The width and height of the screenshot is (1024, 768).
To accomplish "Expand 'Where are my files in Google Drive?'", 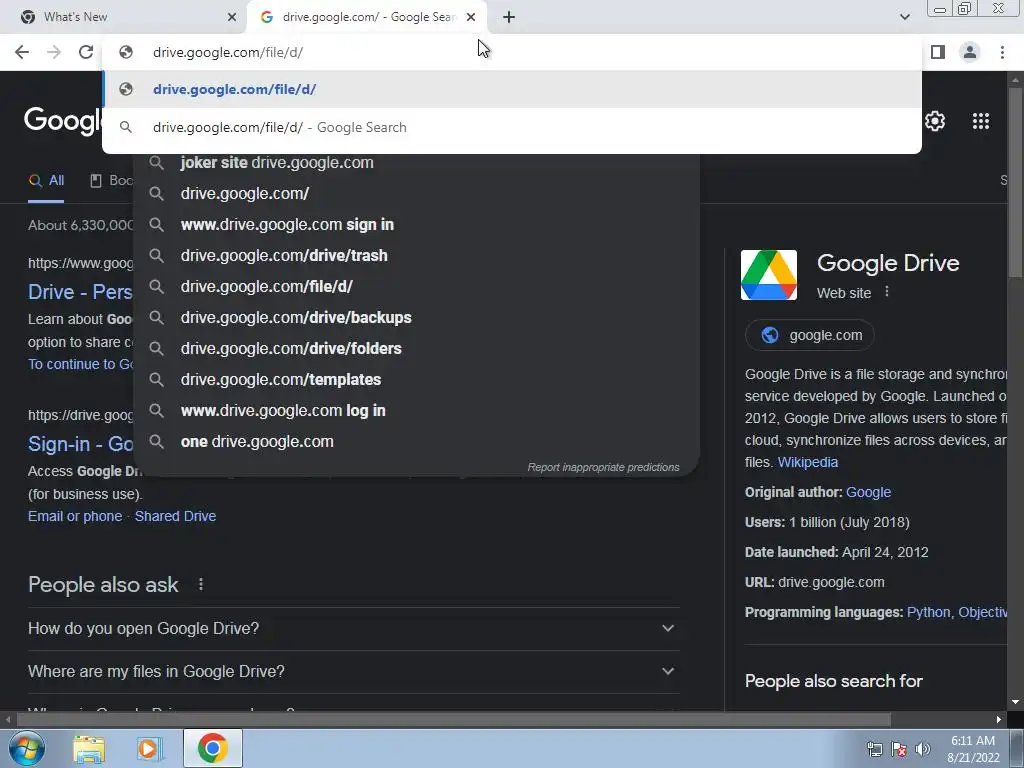I will [354, 671].
